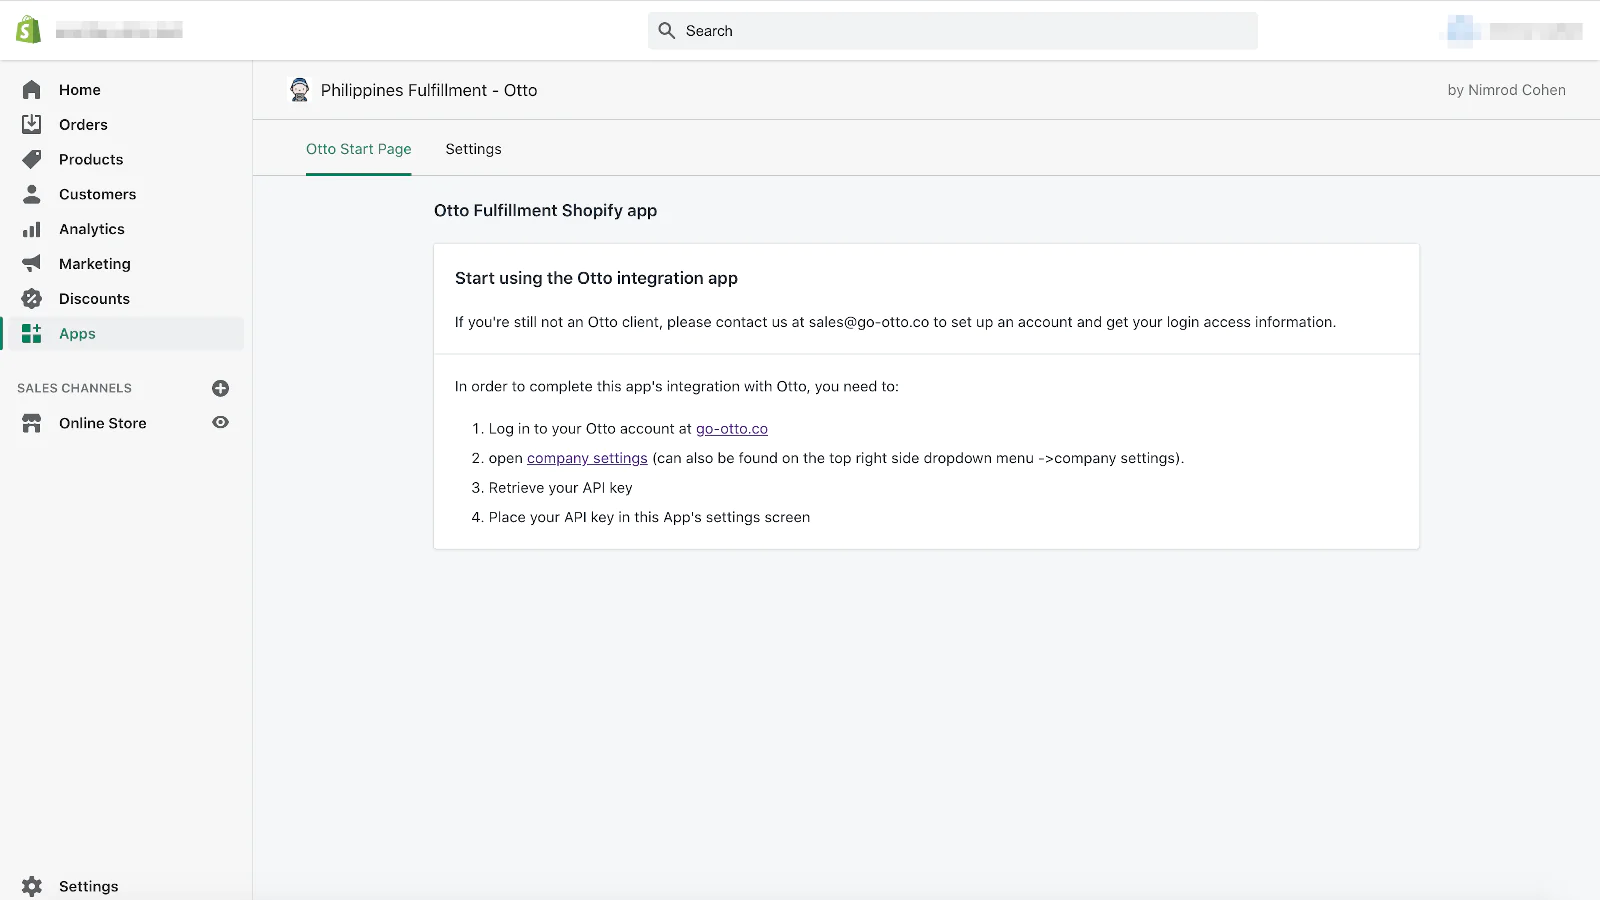Click the Orders inbox icon
The width and height of the screenshot is (1600, 900).
[x=32, y=124]
